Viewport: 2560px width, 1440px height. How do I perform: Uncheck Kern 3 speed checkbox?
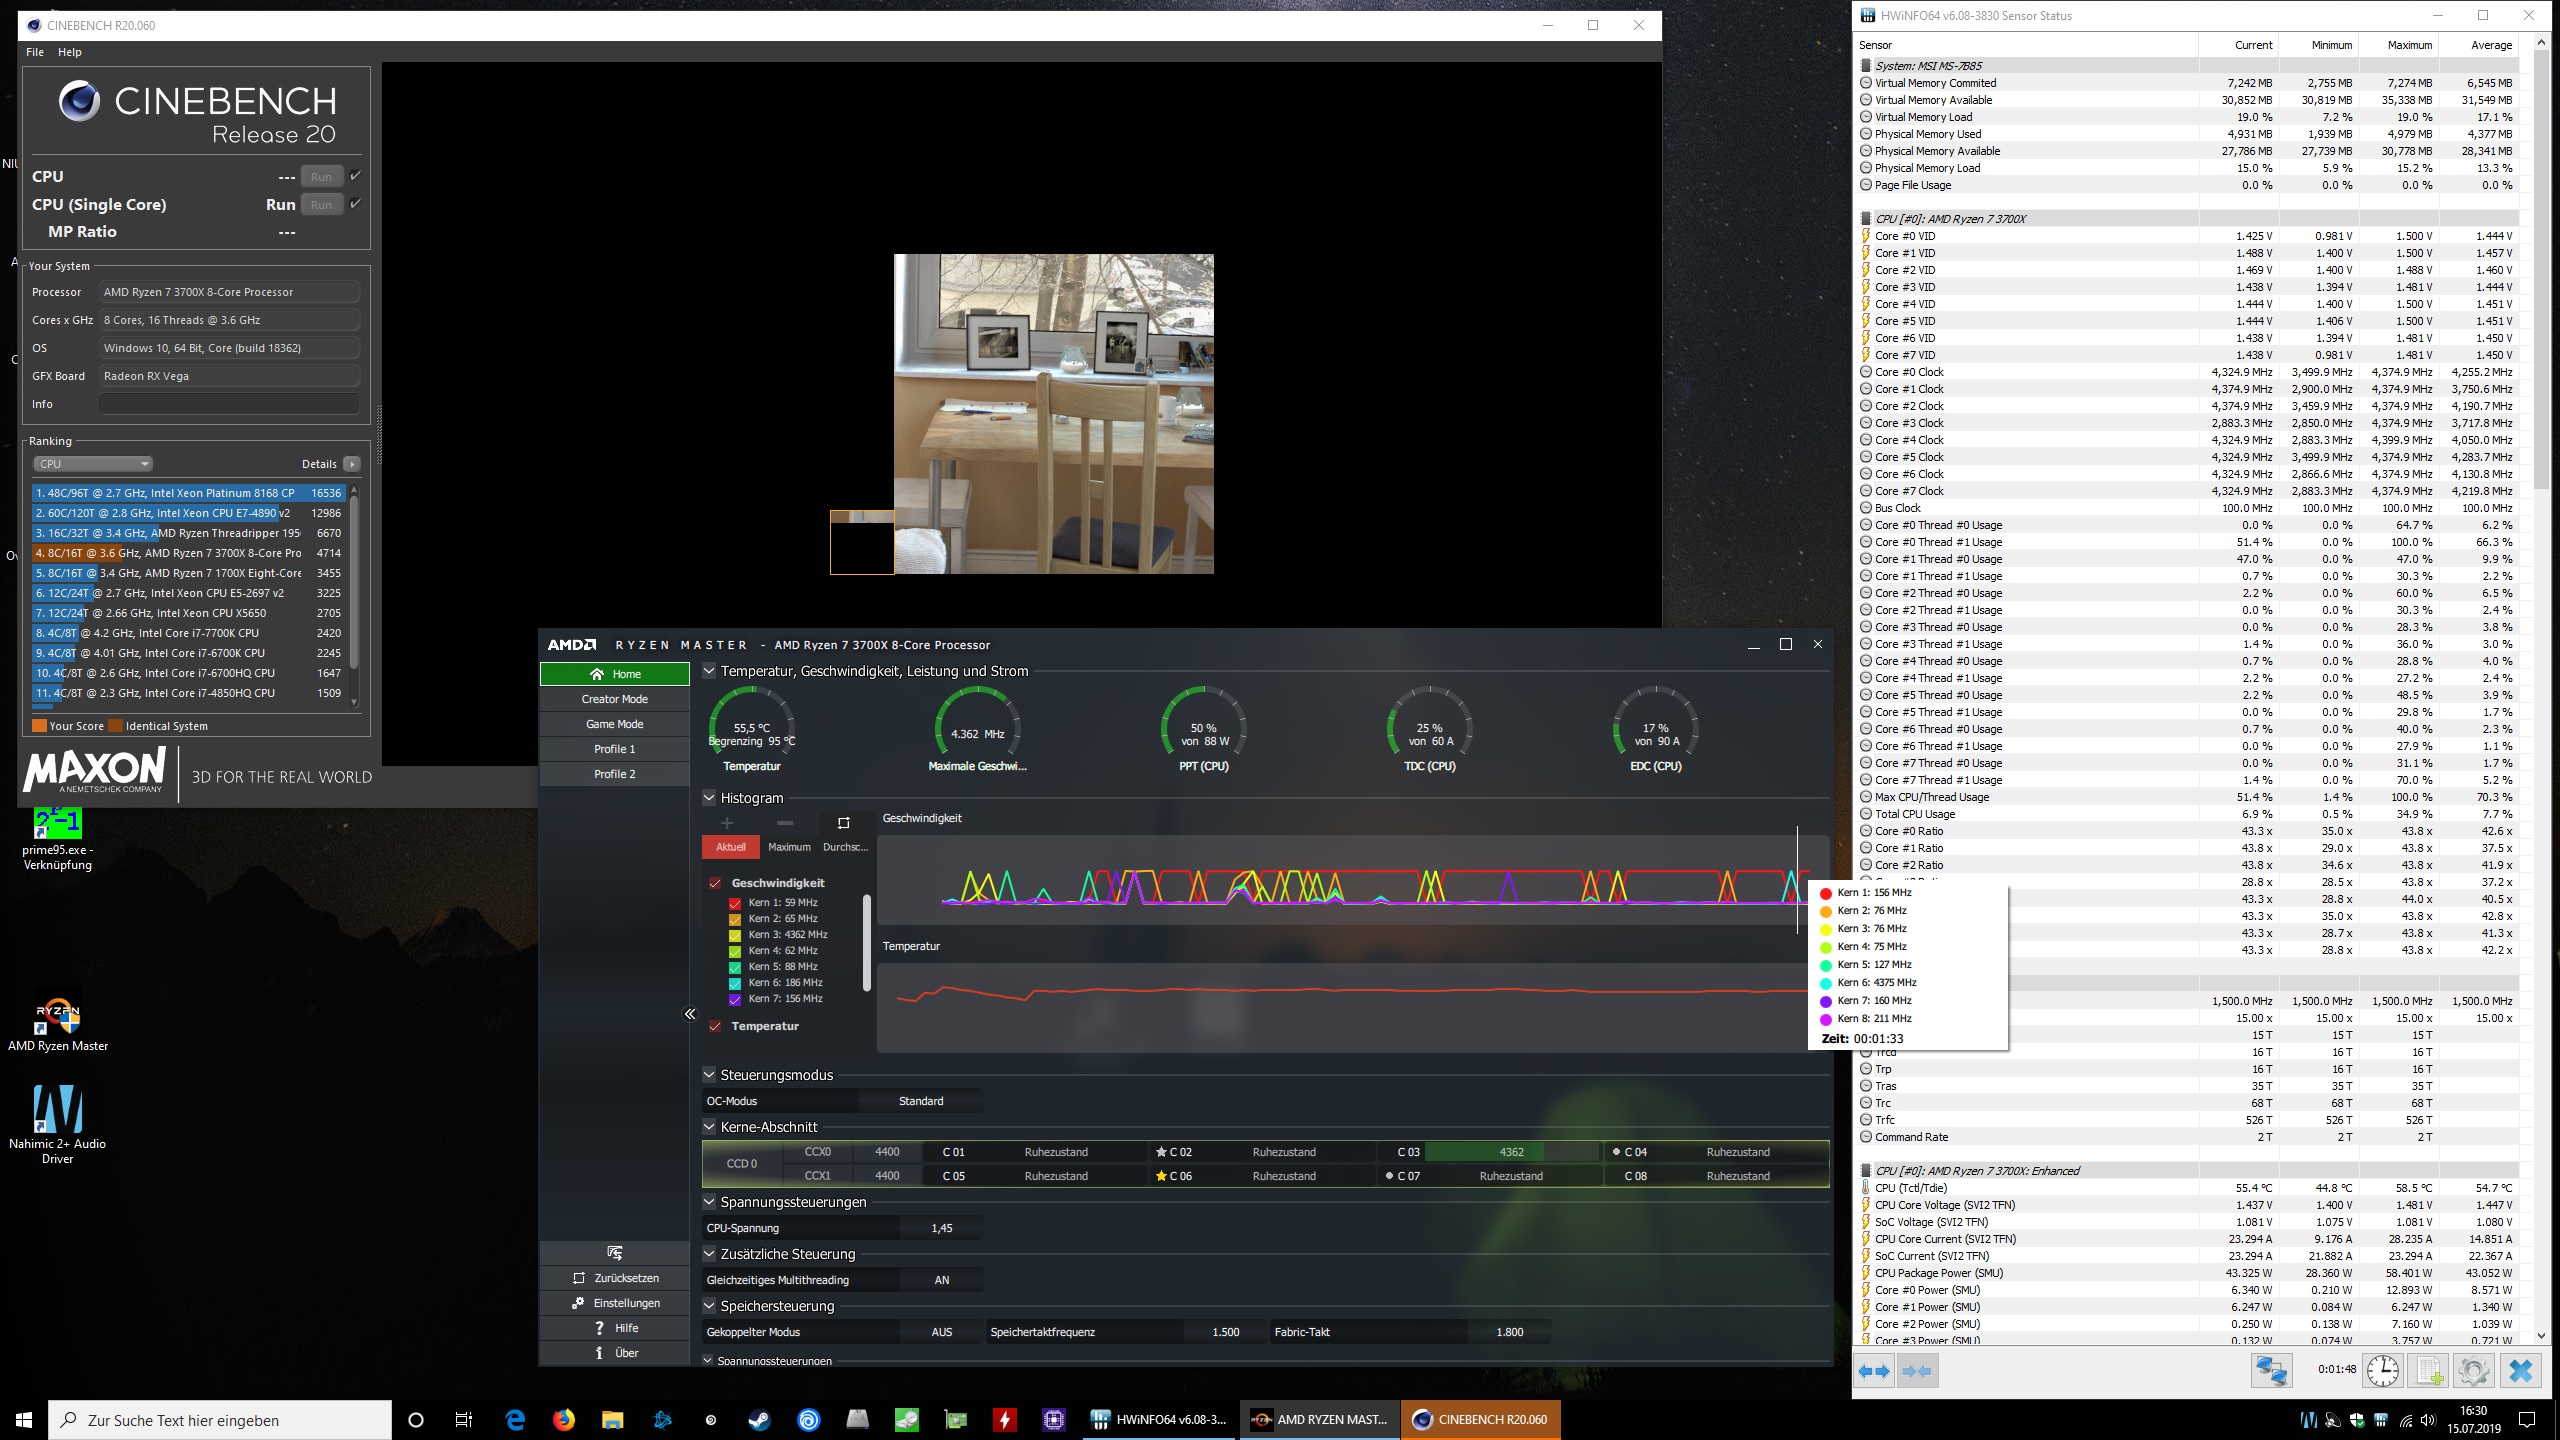tap(735, 935)
